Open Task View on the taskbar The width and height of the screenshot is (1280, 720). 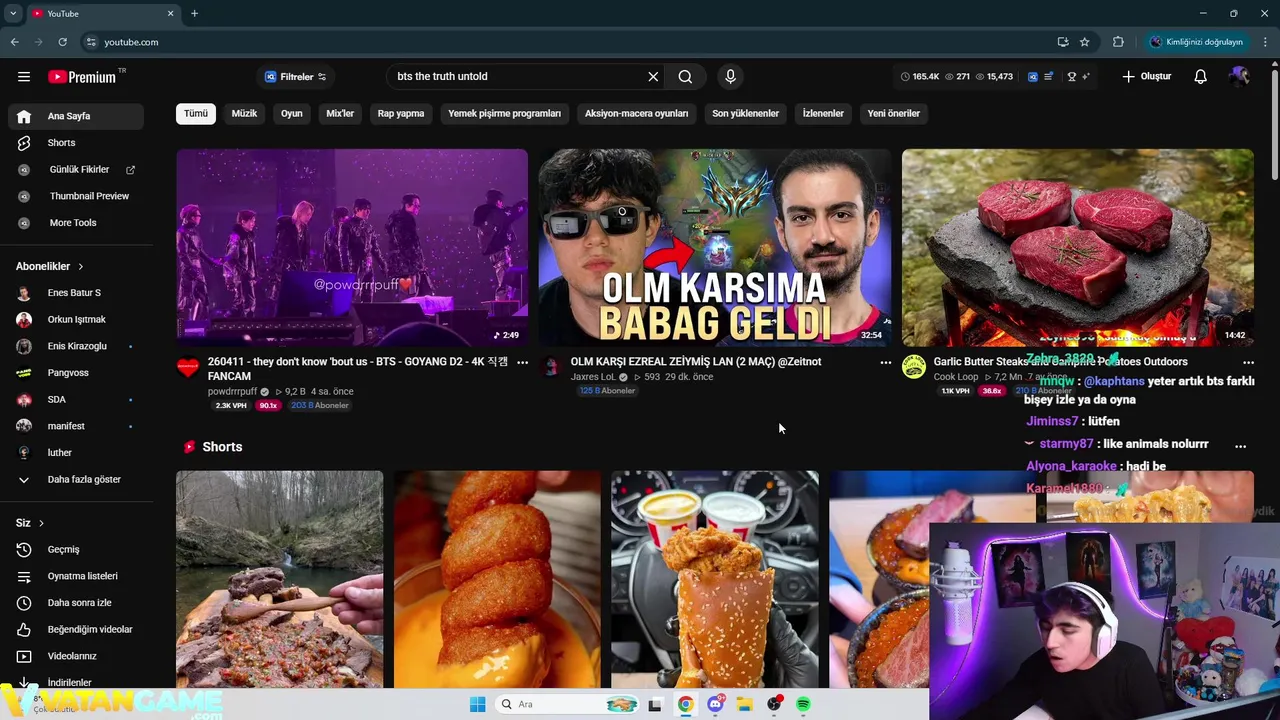click(x=655, y=704)
